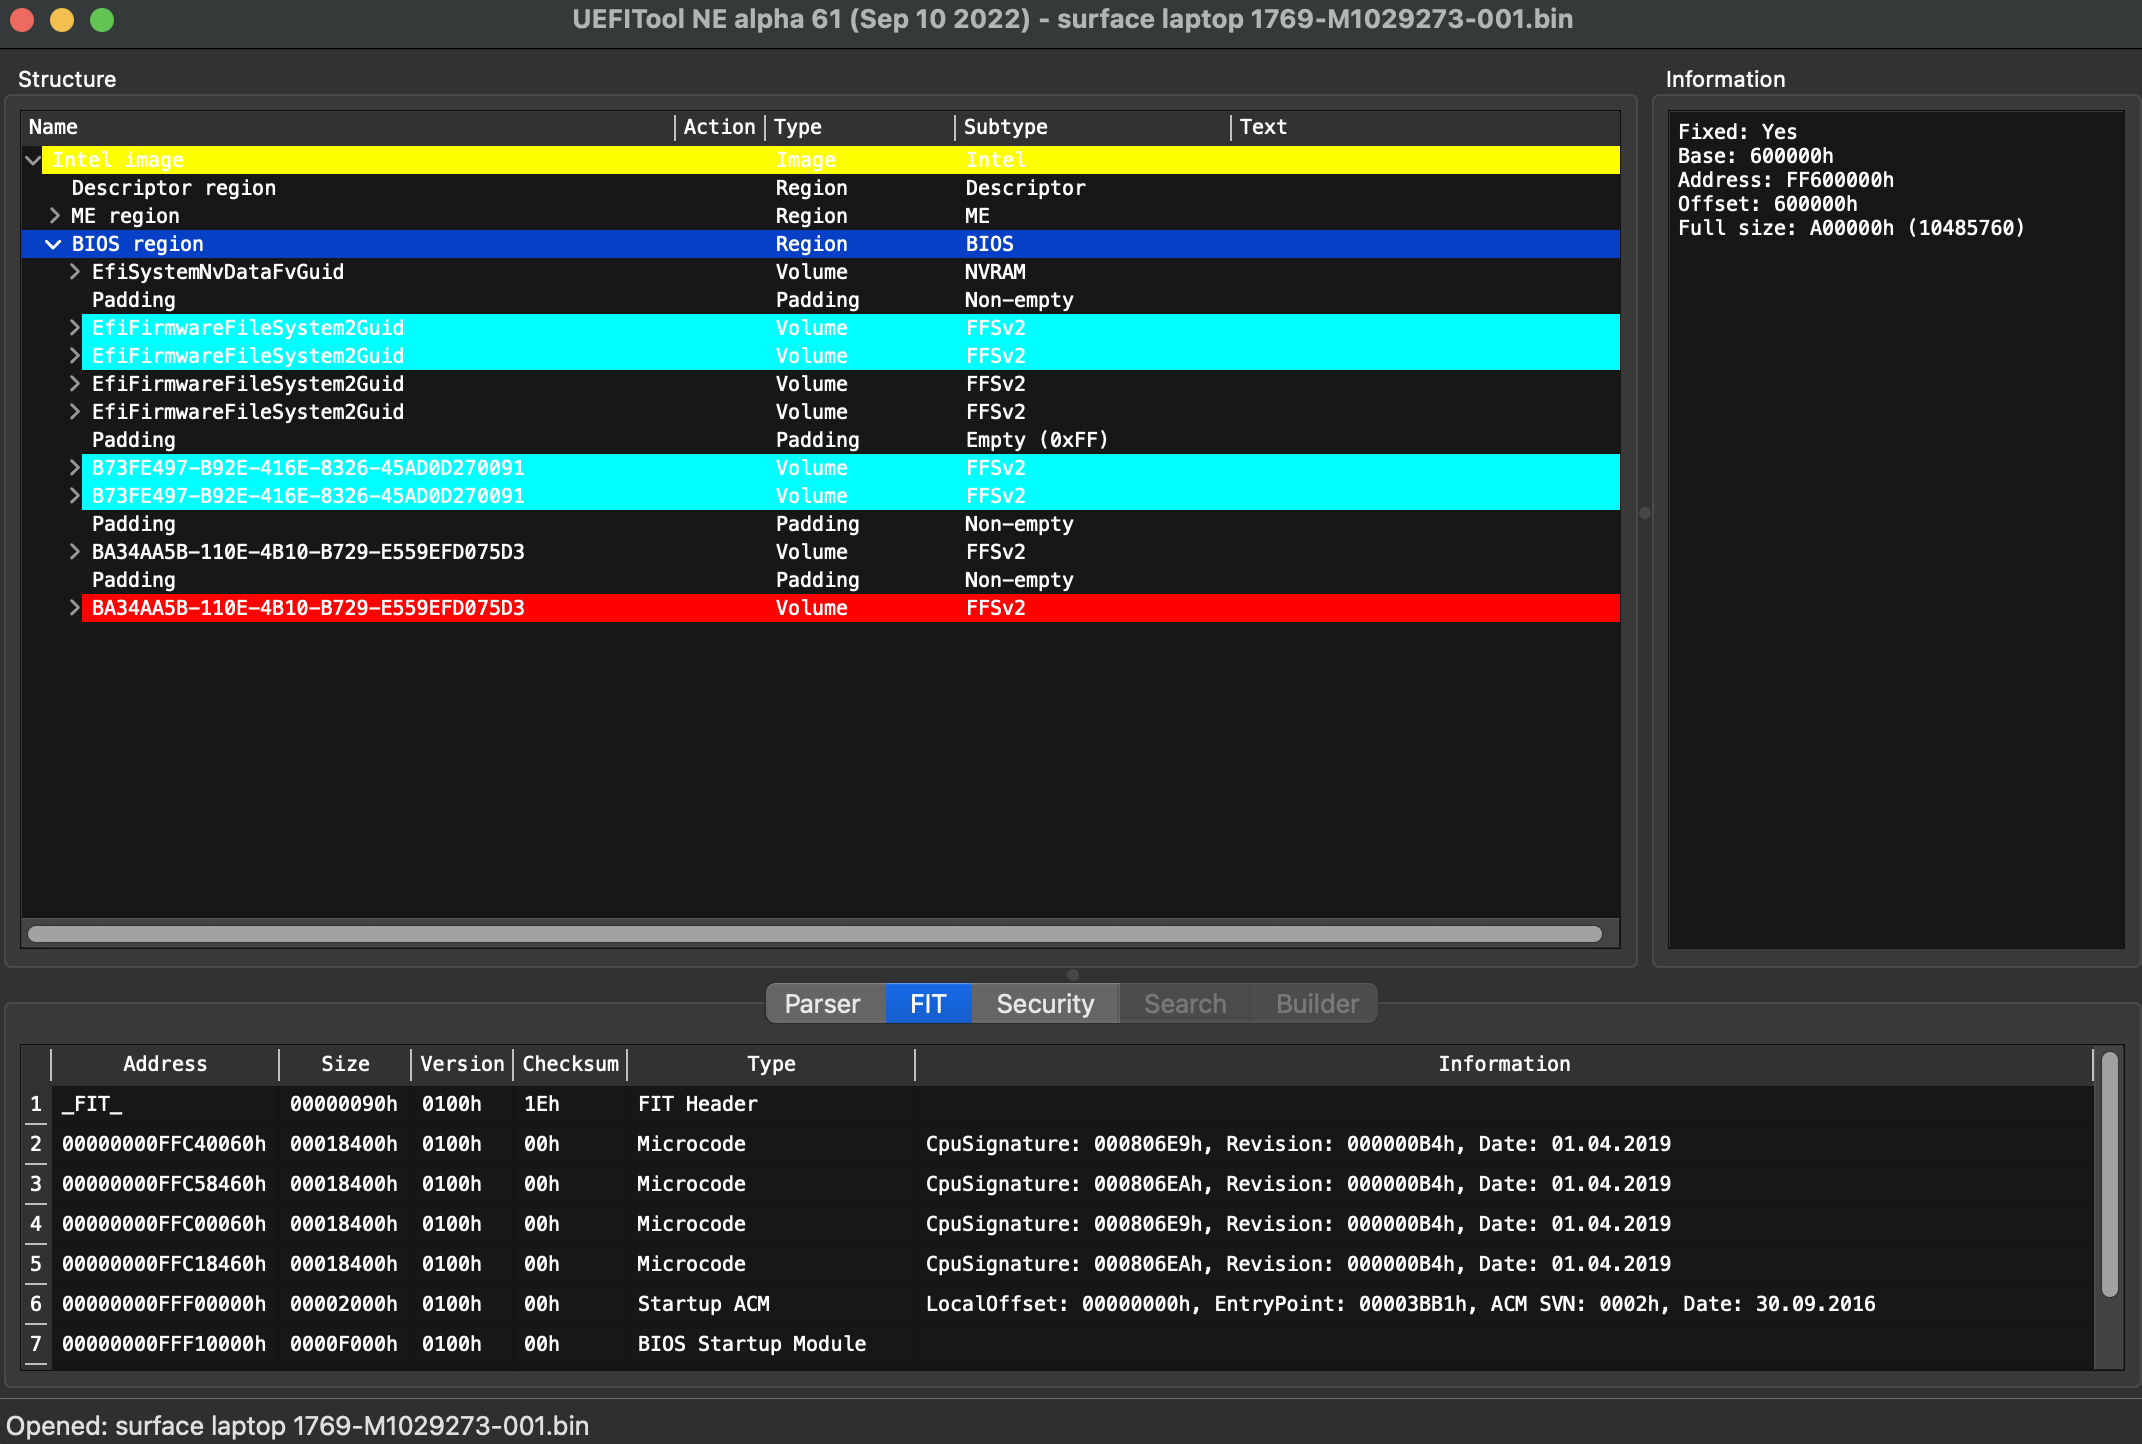Expand the first highlighted EfiFirmwareFileSystem2Guid volume
The image size is (2142, 1444).
click(x=75, y=327)
